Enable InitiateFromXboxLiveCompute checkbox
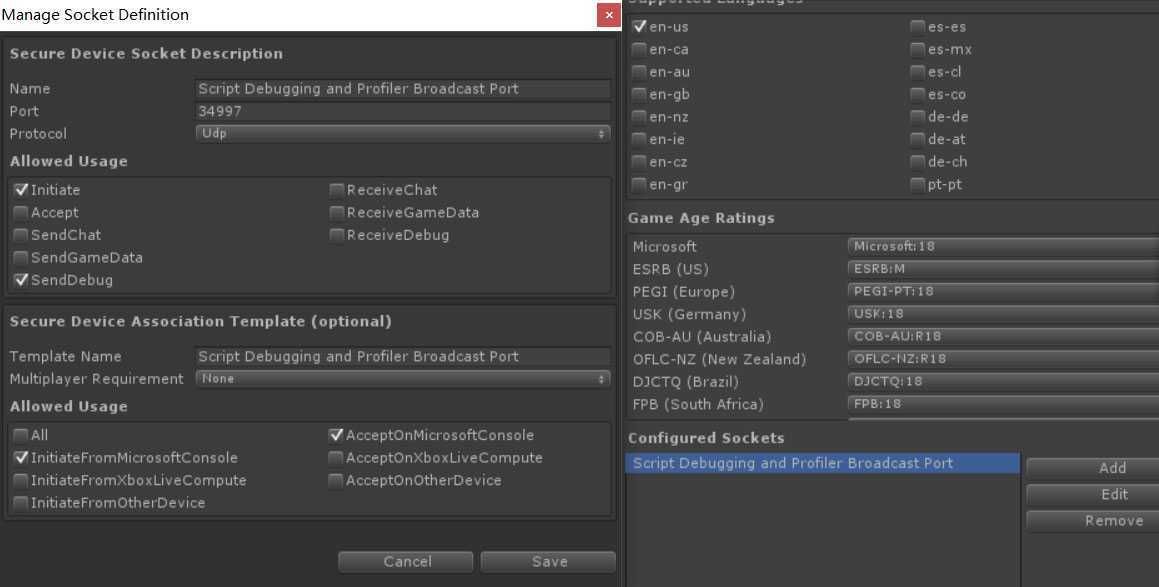The image size is (1159, 587). [x=21, y=481]
